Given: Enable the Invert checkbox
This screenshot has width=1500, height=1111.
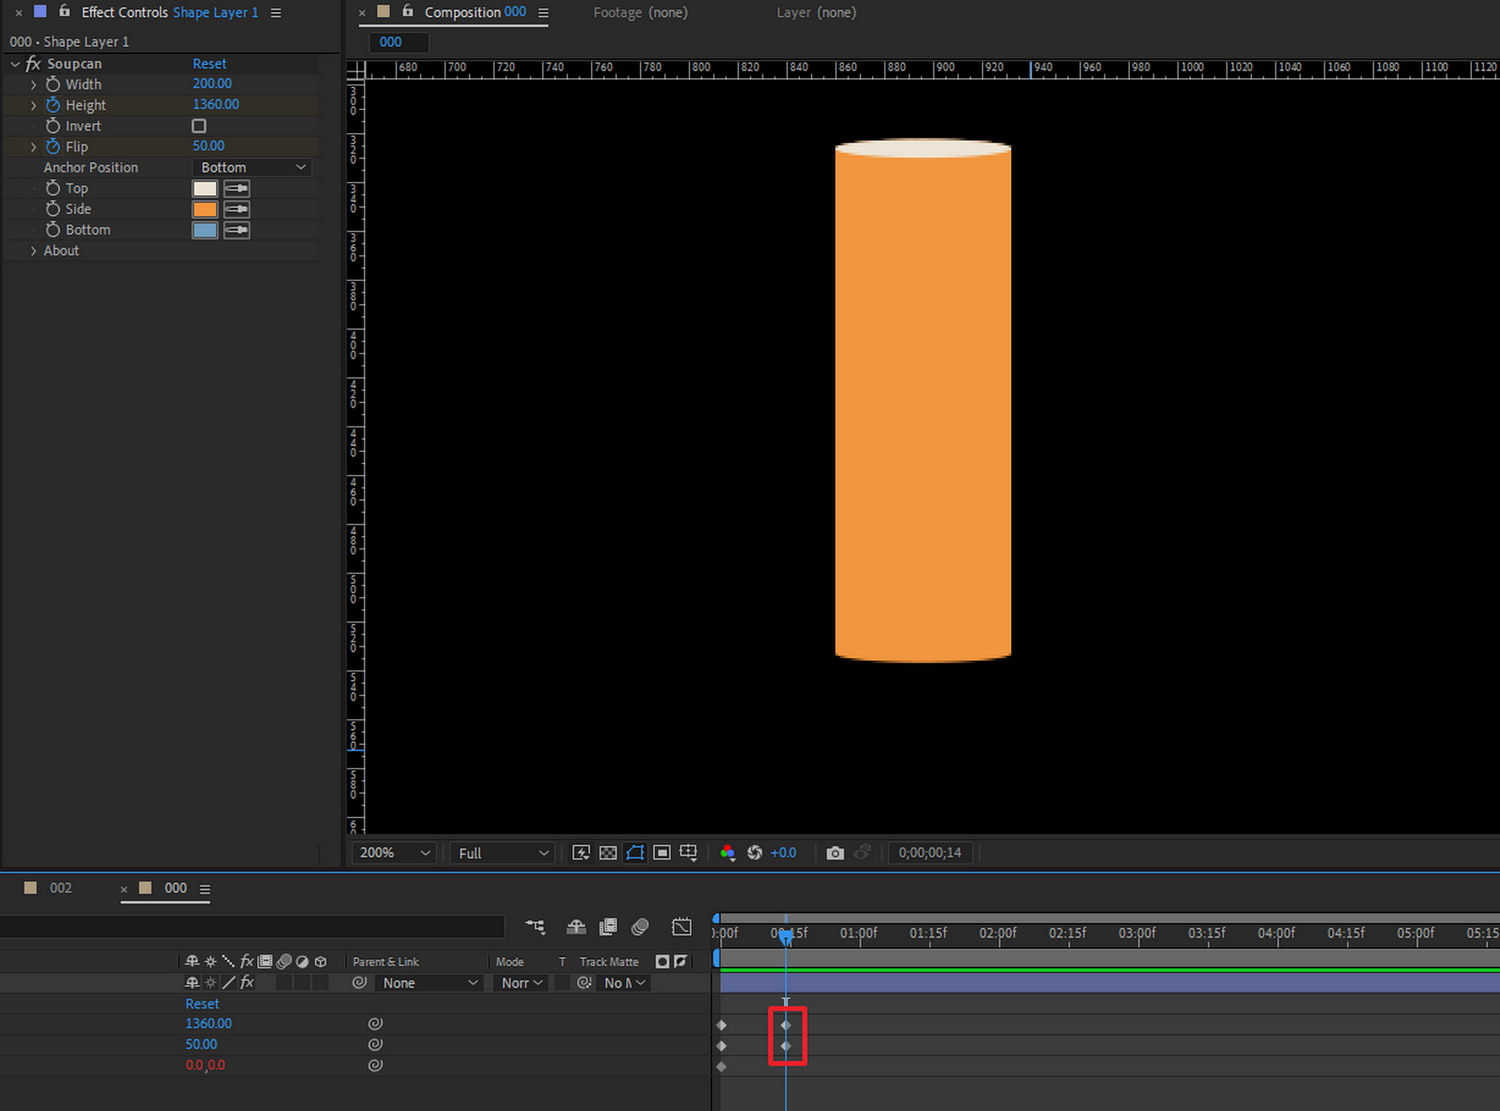Looking at the screenshot, I should (199, 126).
